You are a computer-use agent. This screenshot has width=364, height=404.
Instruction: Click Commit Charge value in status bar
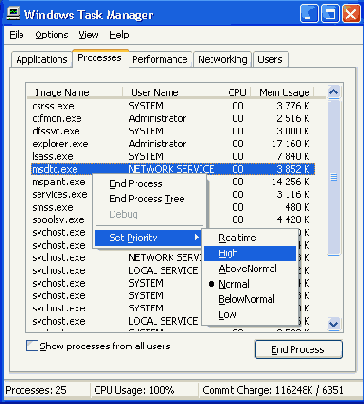click(273, 390)
